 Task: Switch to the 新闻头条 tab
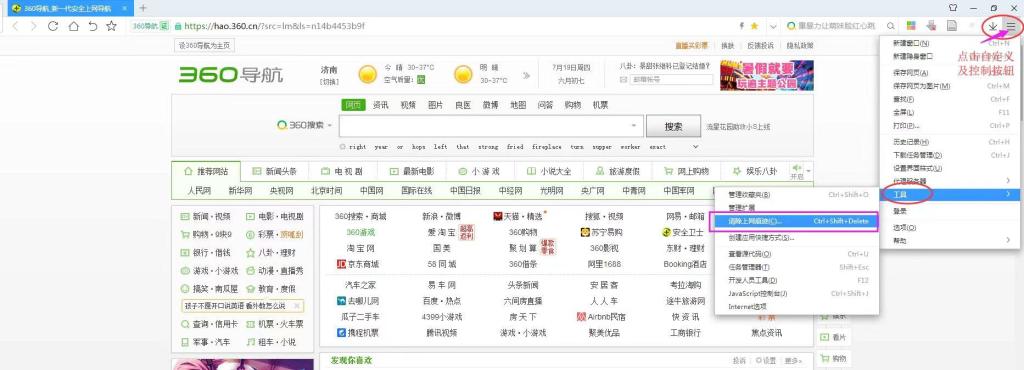pyautogui.click(x=274, y=172)
